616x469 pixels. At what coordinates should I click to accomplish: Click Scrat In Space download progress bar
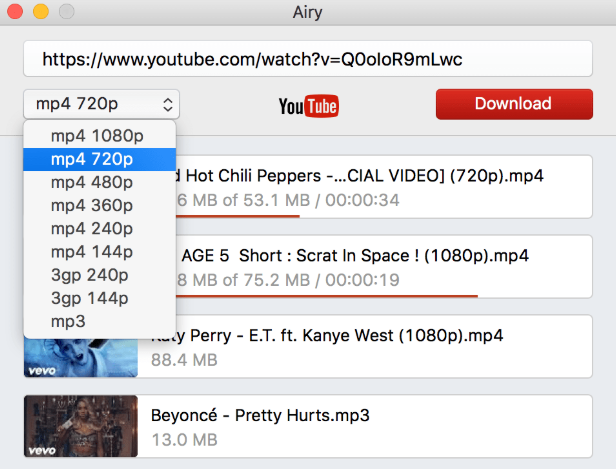[326, 295]
